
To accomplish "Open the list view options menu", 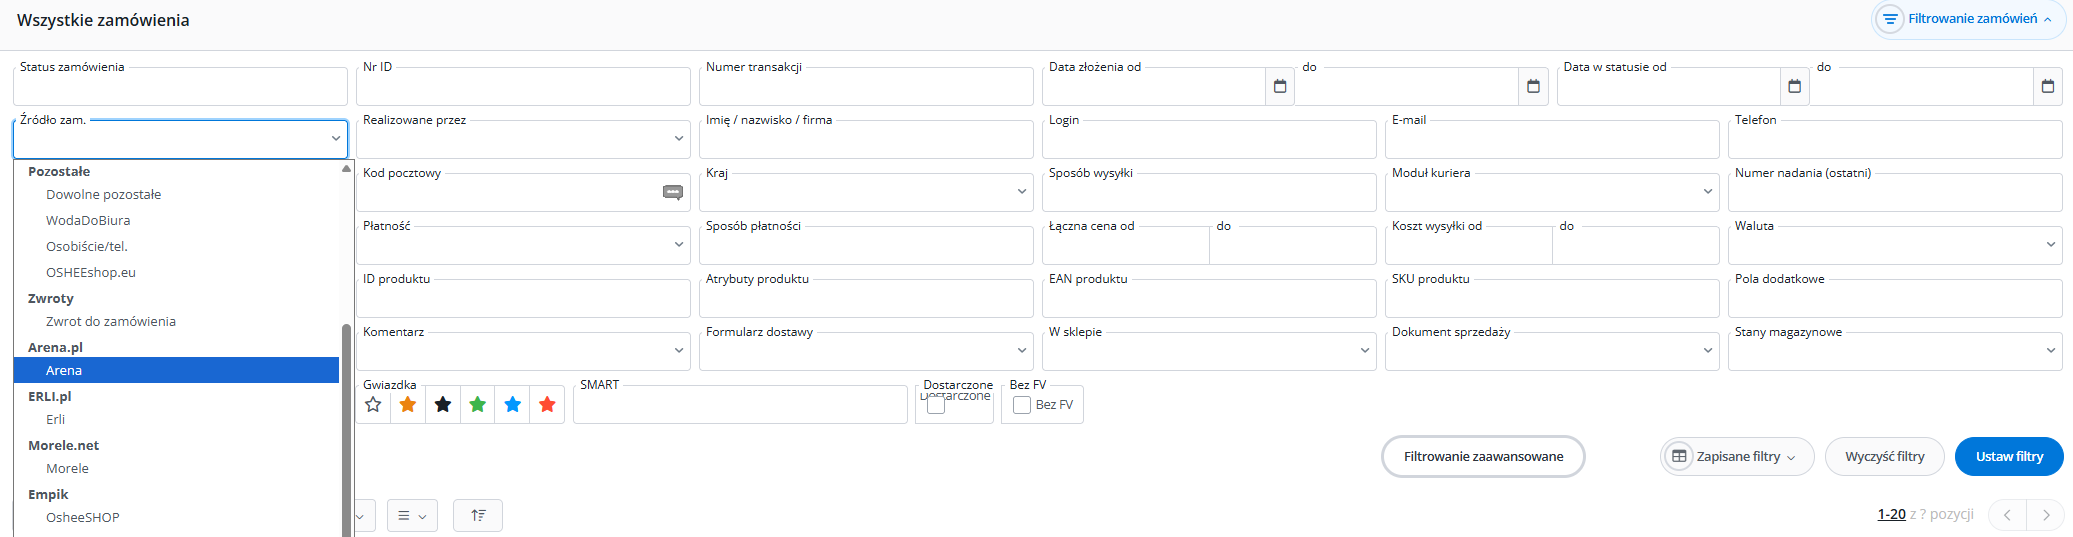I will [x=412, y=516].
